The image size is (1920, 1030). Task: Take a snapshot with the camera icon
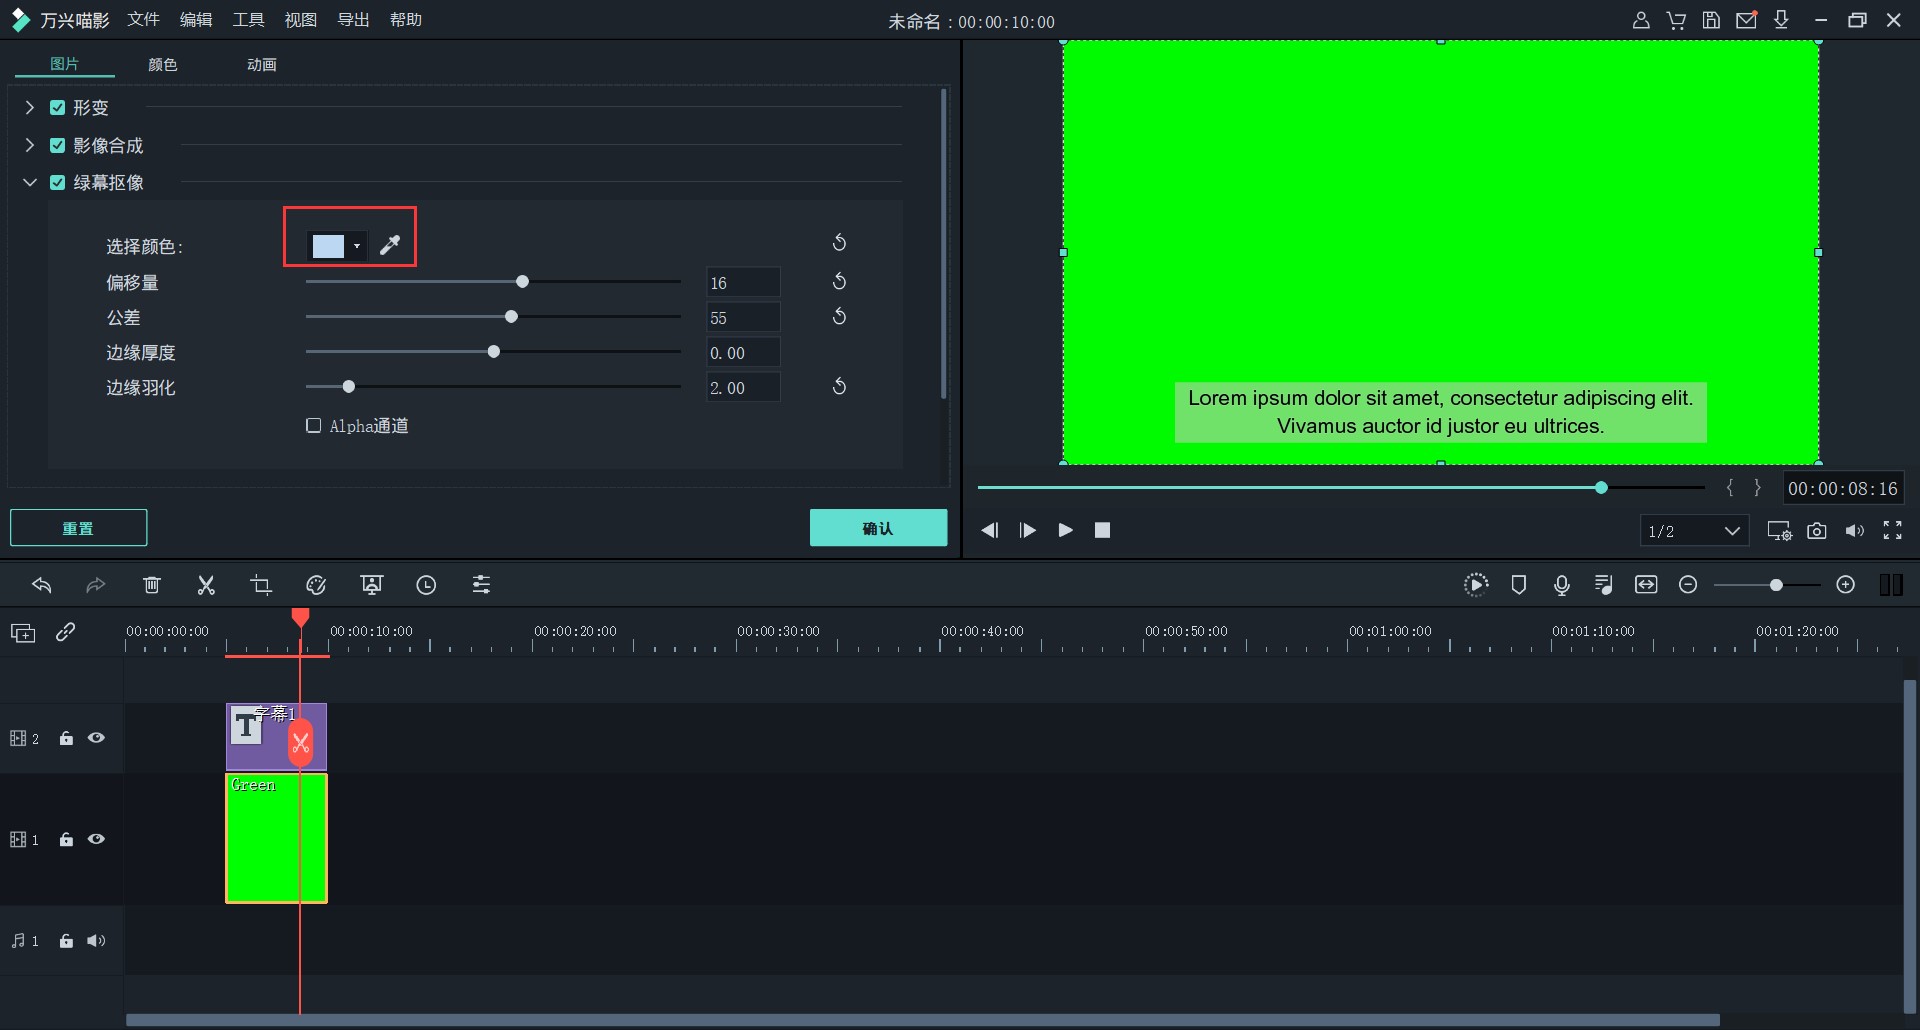click(1817, 531)
